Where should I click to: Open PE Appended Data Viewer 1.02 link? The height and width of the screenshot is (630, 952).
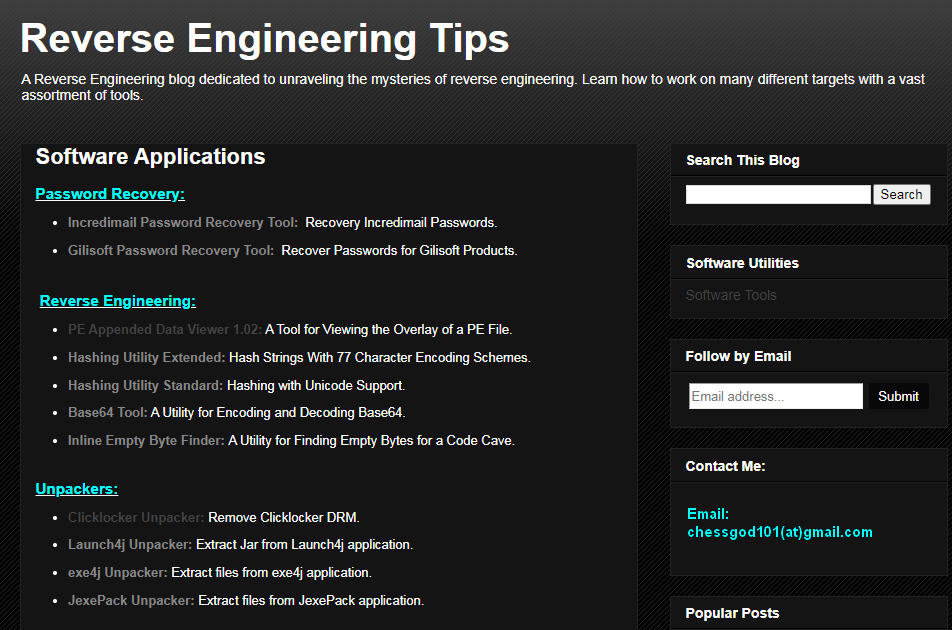pyautogui.click(x=164, y=329)
